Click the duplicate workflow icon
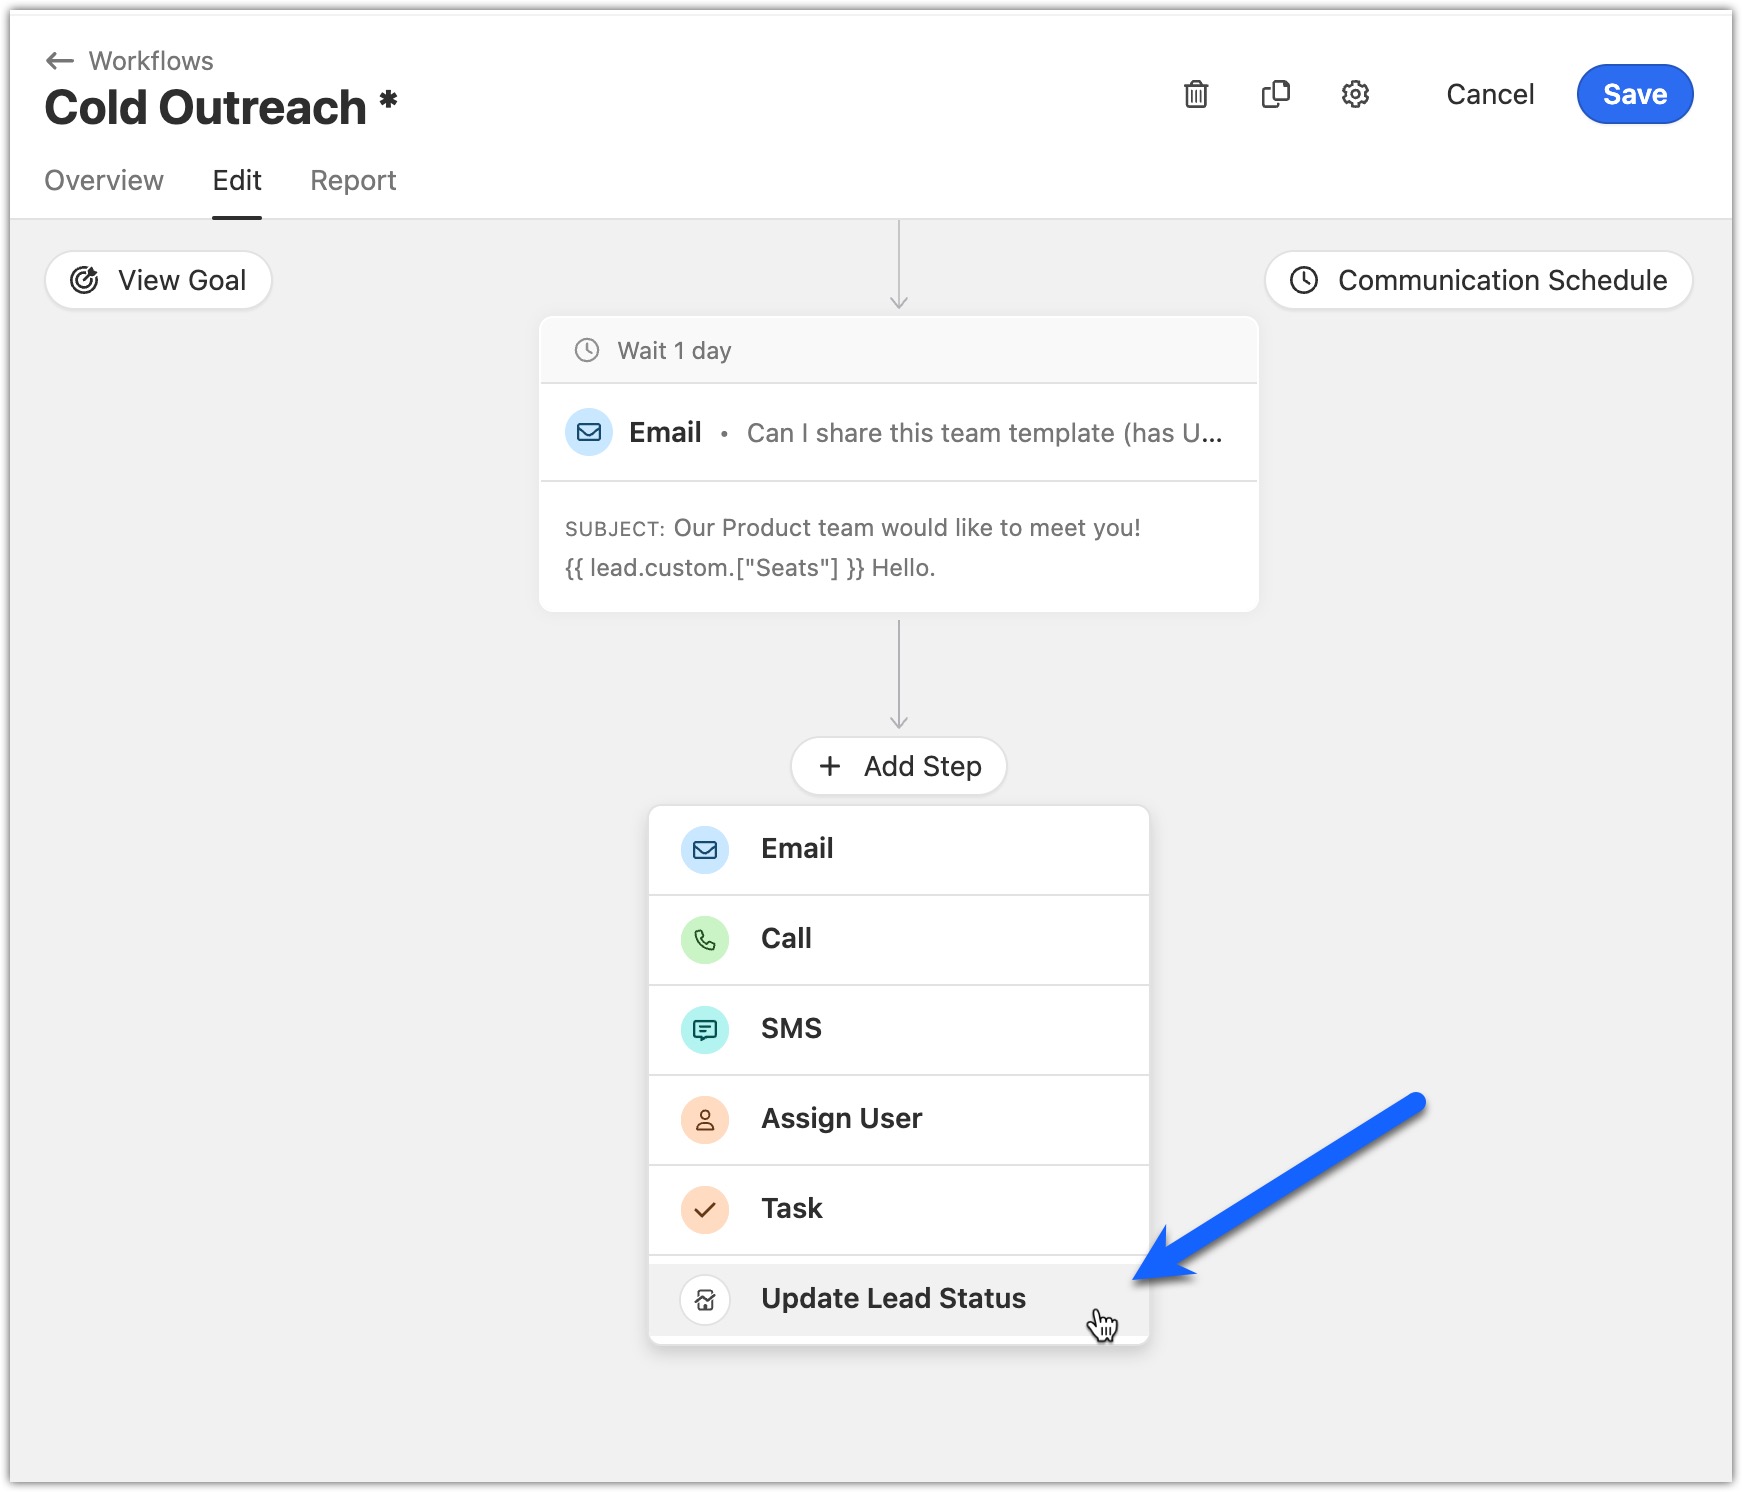The width and height of the screenshot is (1742, 1492). (1275, 94)
